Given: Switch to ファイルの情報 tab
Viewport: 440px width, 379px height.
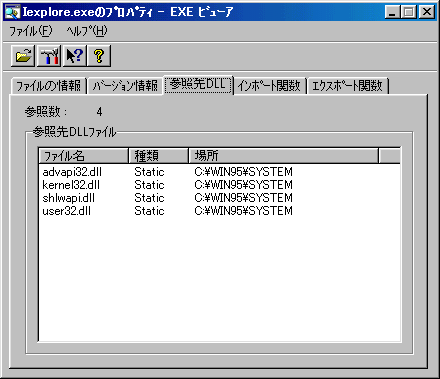Looking at the screenshot, I should pos(49,86).
